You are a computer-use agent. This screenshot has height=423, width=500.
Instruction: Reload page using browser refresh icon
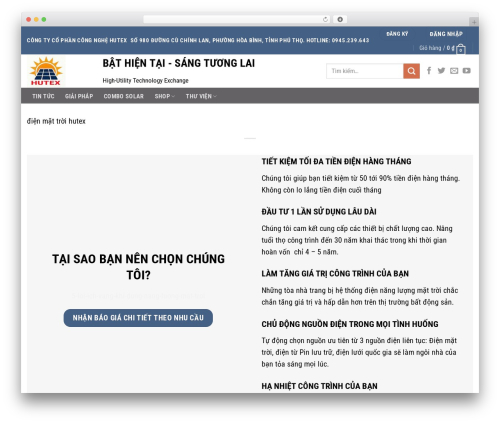(325, 19)
